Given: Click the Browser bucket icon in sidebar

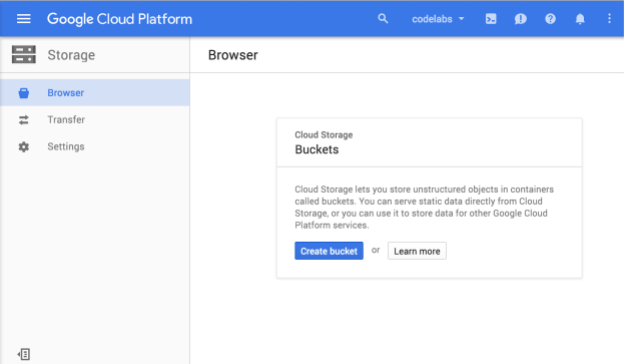Looking at the screenshot, I should 23,93.
